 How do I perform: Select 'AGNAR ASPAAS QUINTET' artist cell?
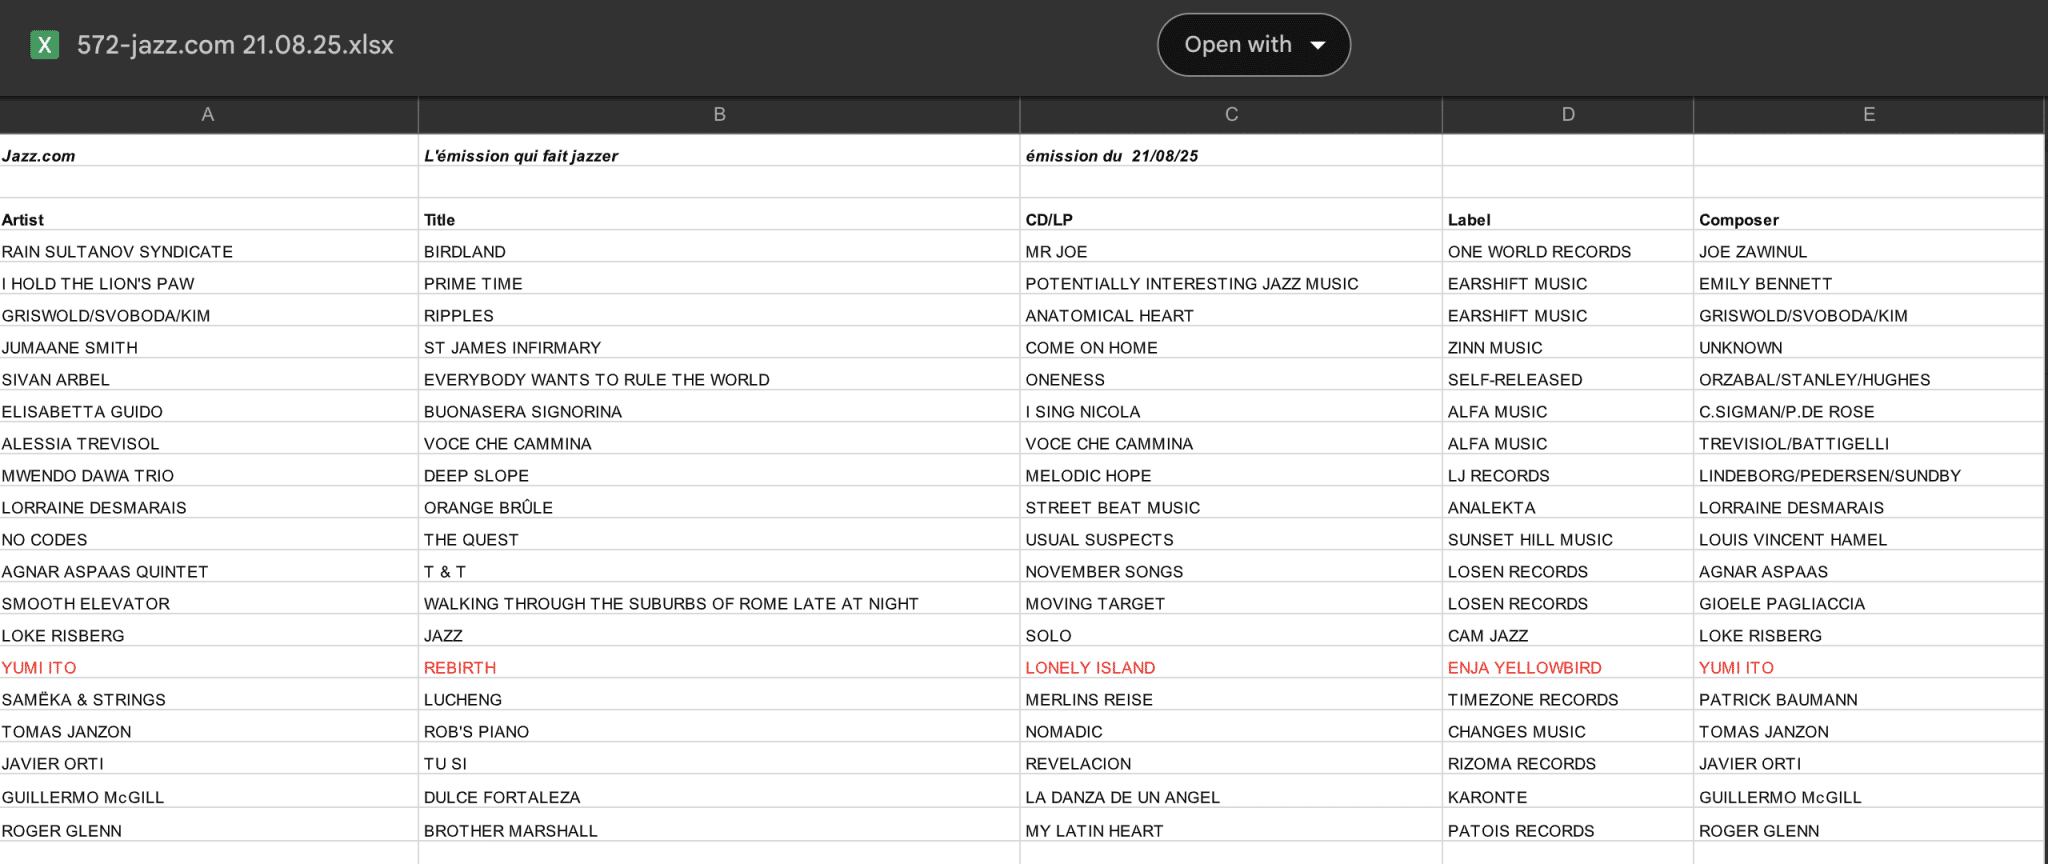[208, 567]
